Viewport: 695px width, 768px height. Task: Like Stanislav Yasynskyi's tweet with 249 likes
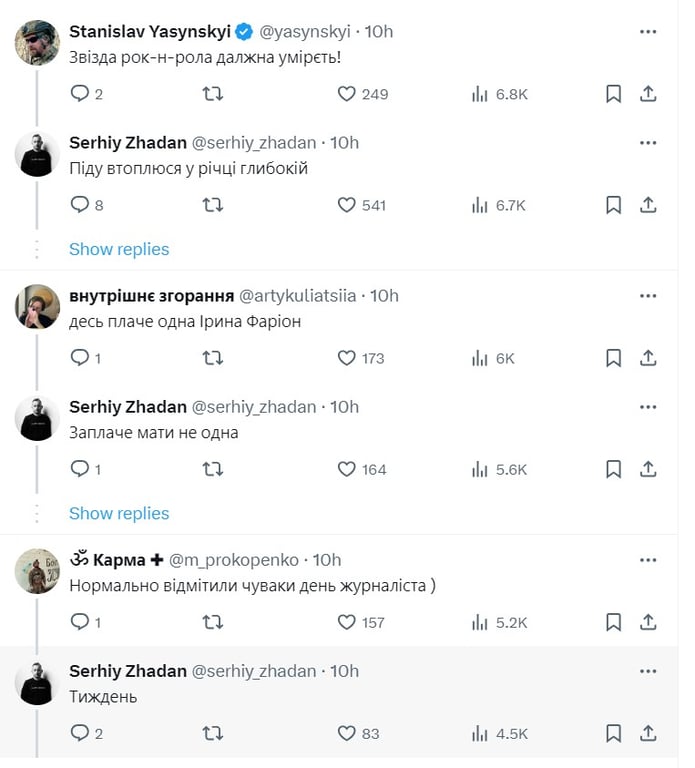tap(347, 94)
